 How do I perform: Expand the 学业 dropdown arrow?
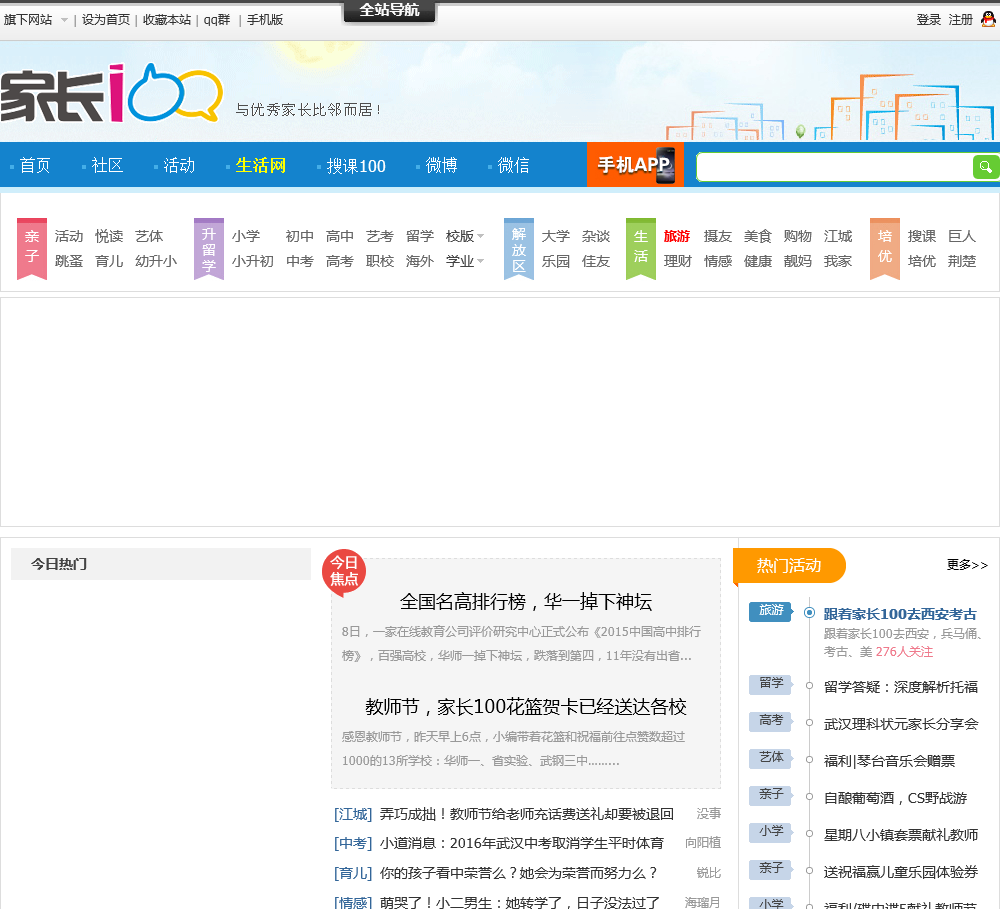[x=481, y=262]
